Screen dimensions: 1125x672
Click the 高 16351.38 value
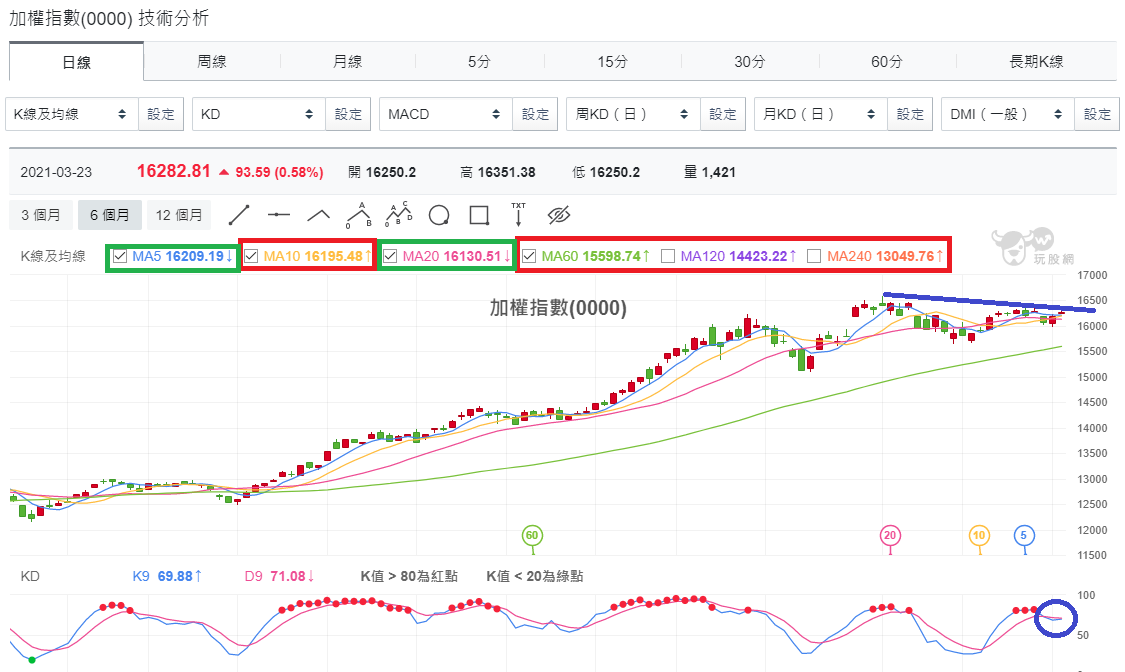pos(498,172)
